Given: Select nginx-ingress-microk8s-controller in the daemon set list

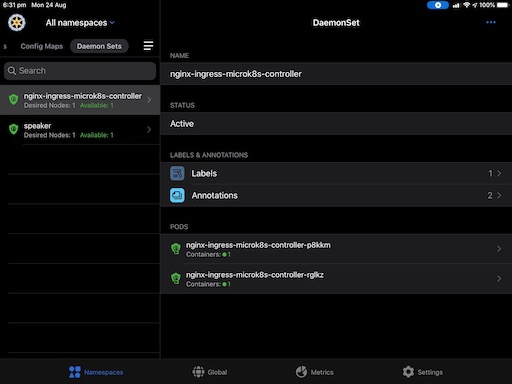Looking at the screenshot, I should click(80, 100).
